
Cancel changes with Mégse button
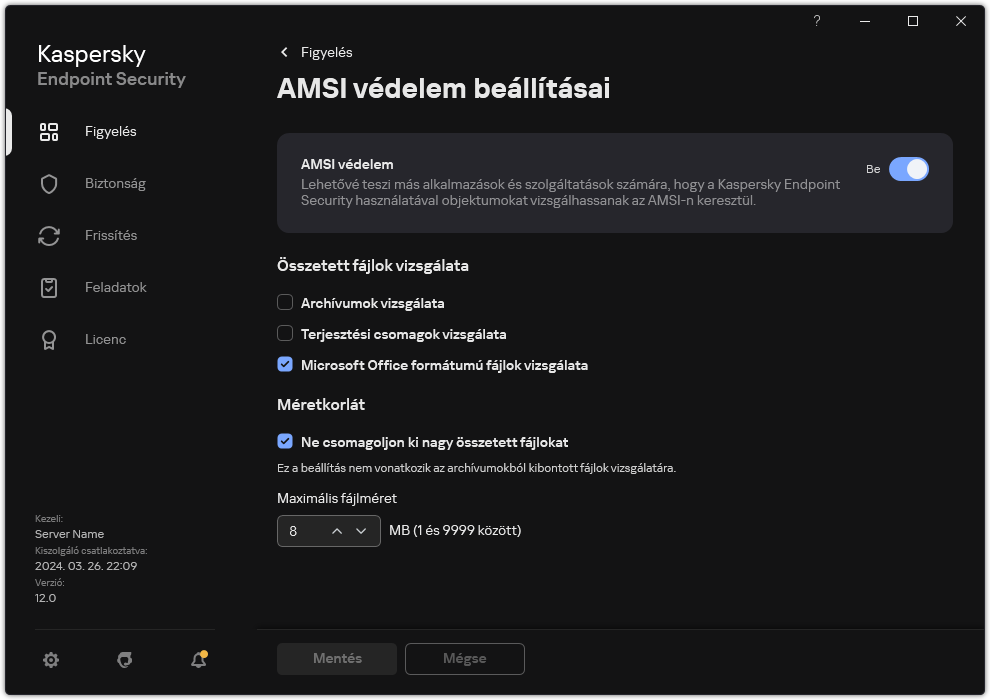[464, 659]
